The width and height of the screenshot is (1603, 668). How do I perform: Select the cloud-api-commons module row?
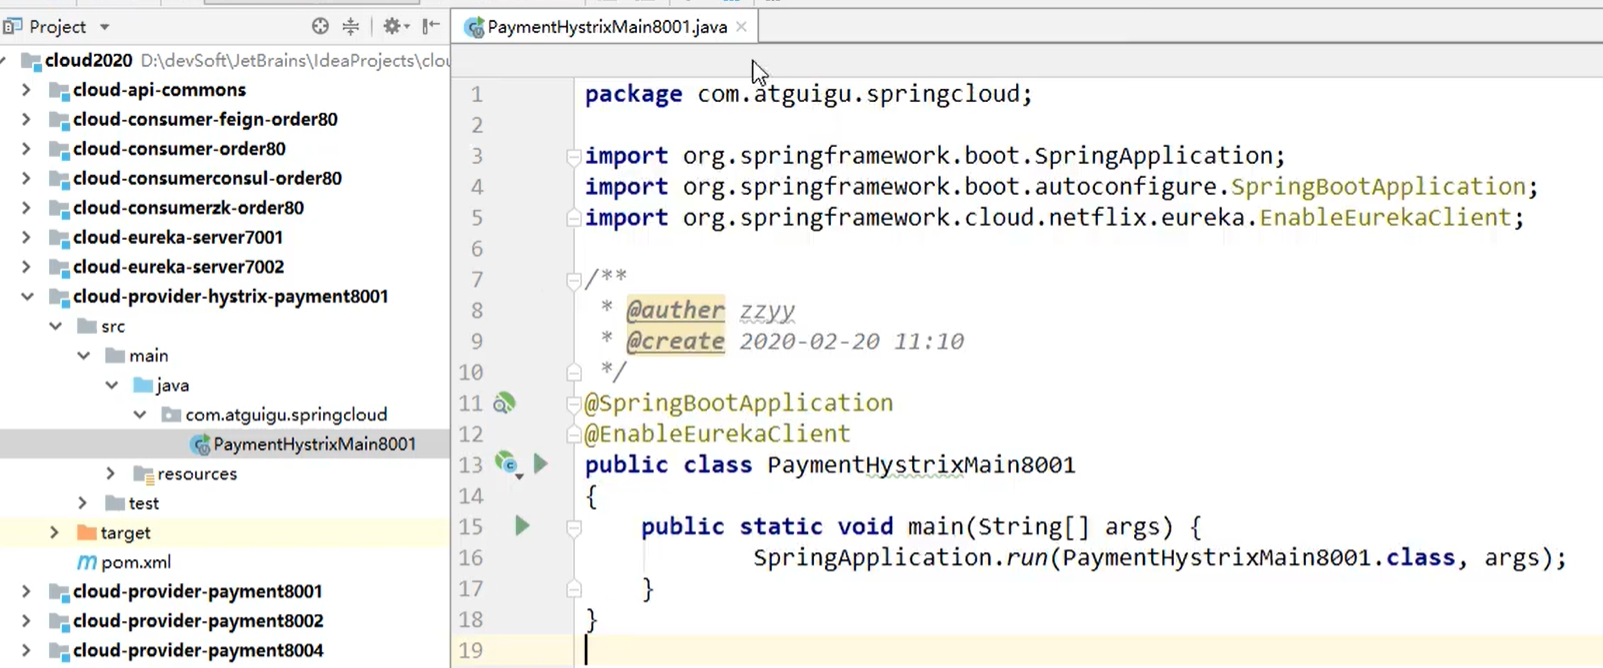pos(225,90)
